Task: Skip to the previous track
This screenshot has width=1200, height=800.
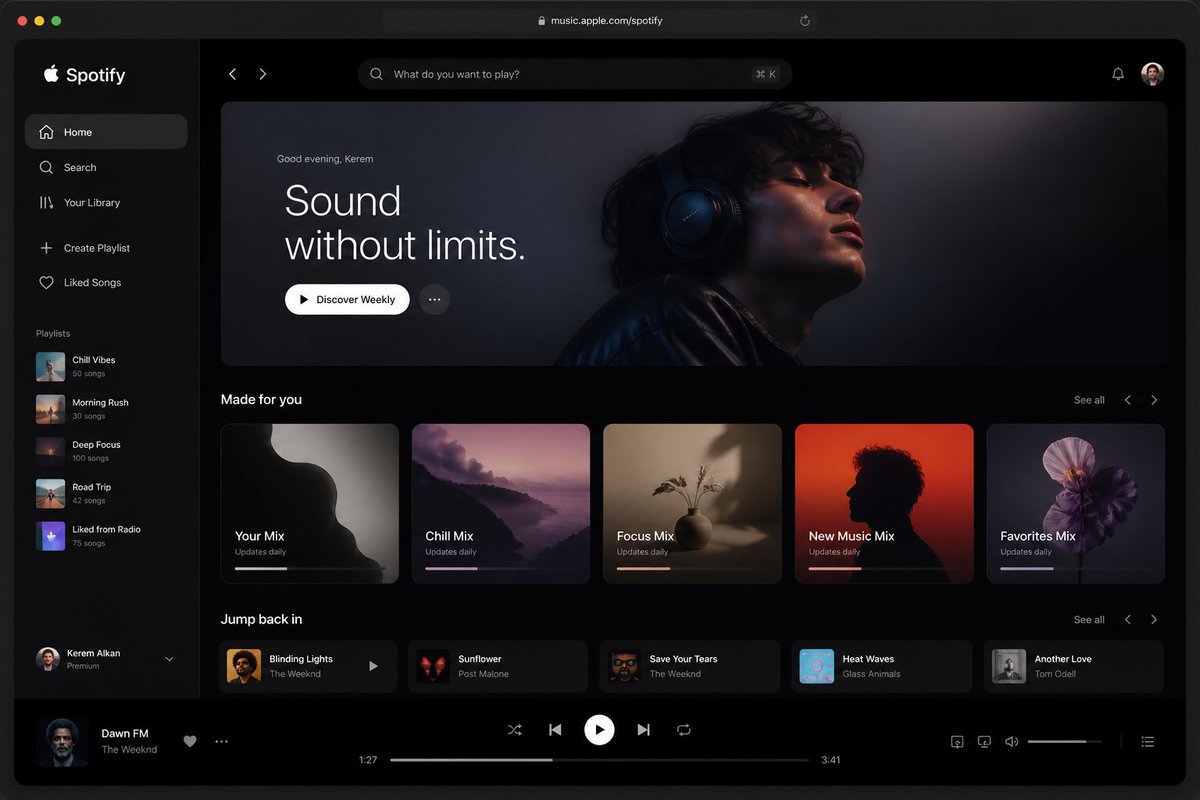Action: pyautogui.click(x=555, y=730)
